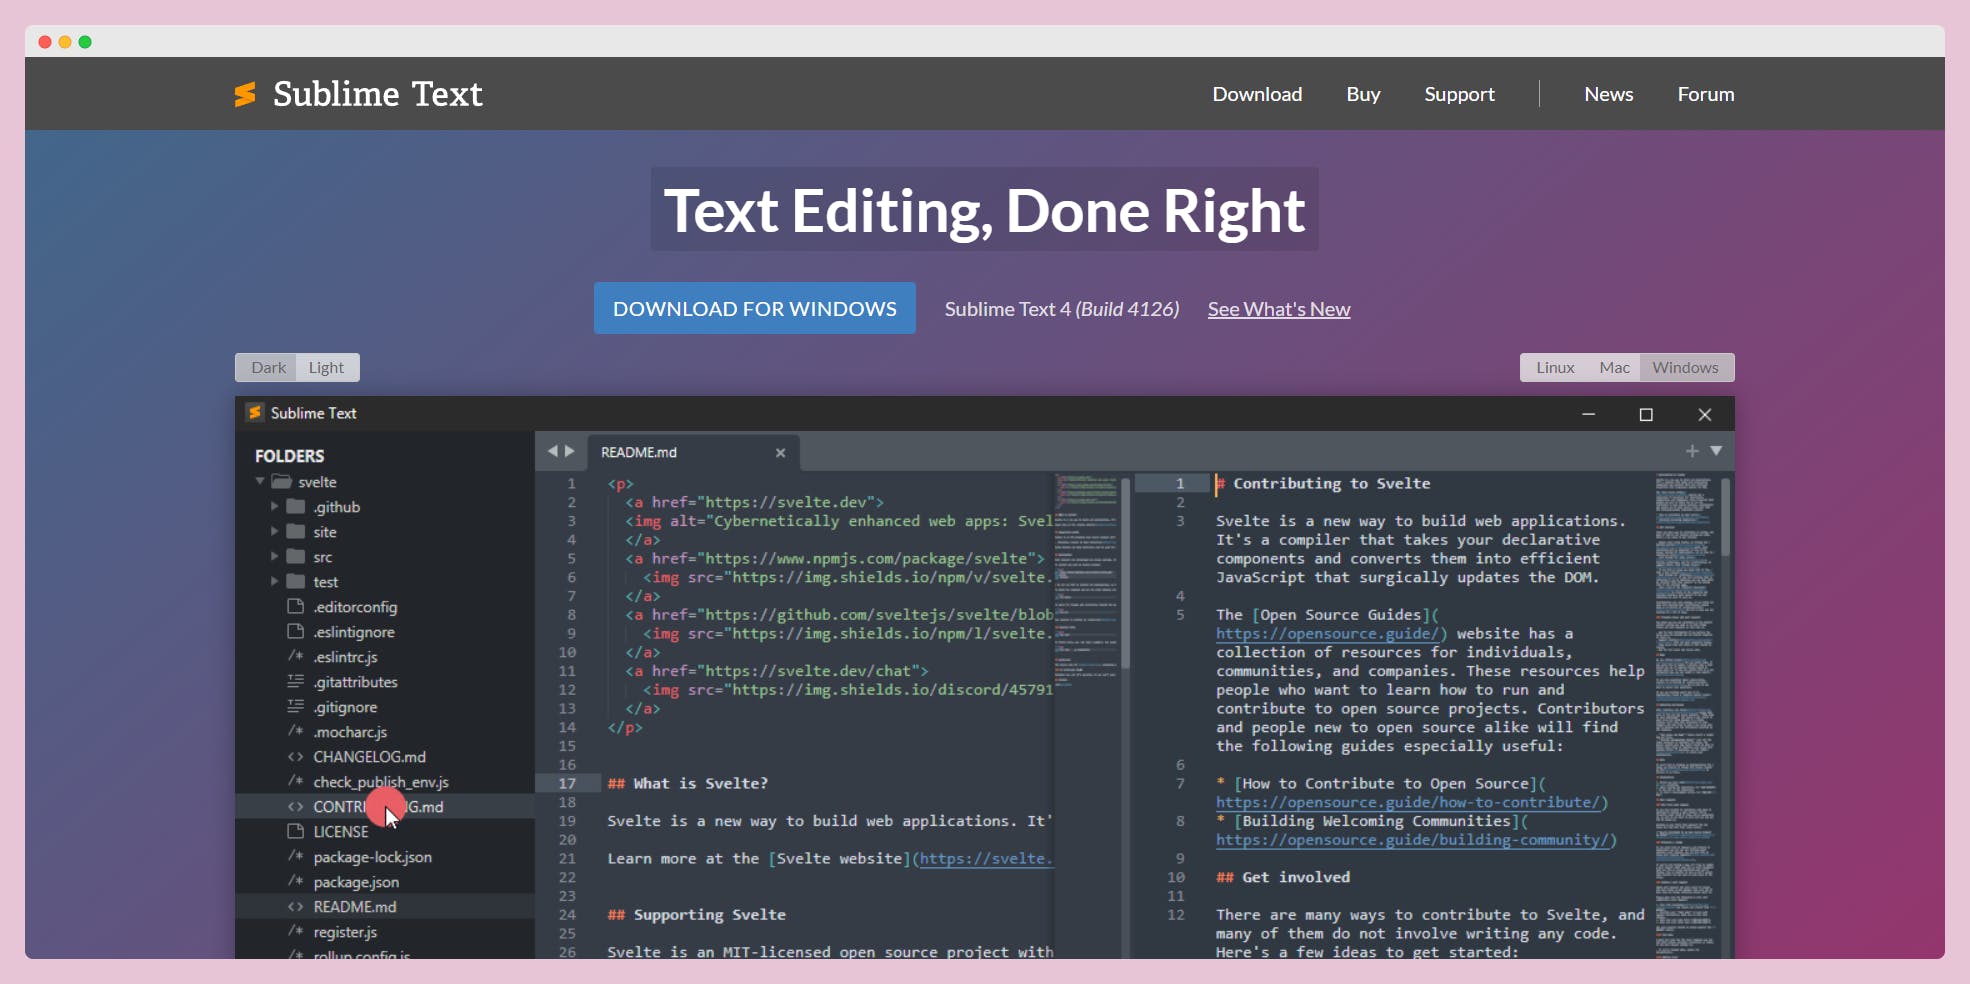Click the .gitignore file type icon

click(x=295, y=706)
